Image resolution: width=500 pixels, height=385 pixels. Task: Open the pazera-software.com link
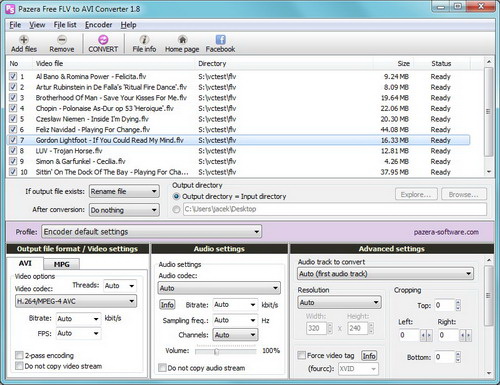click(x=446, y=232)
